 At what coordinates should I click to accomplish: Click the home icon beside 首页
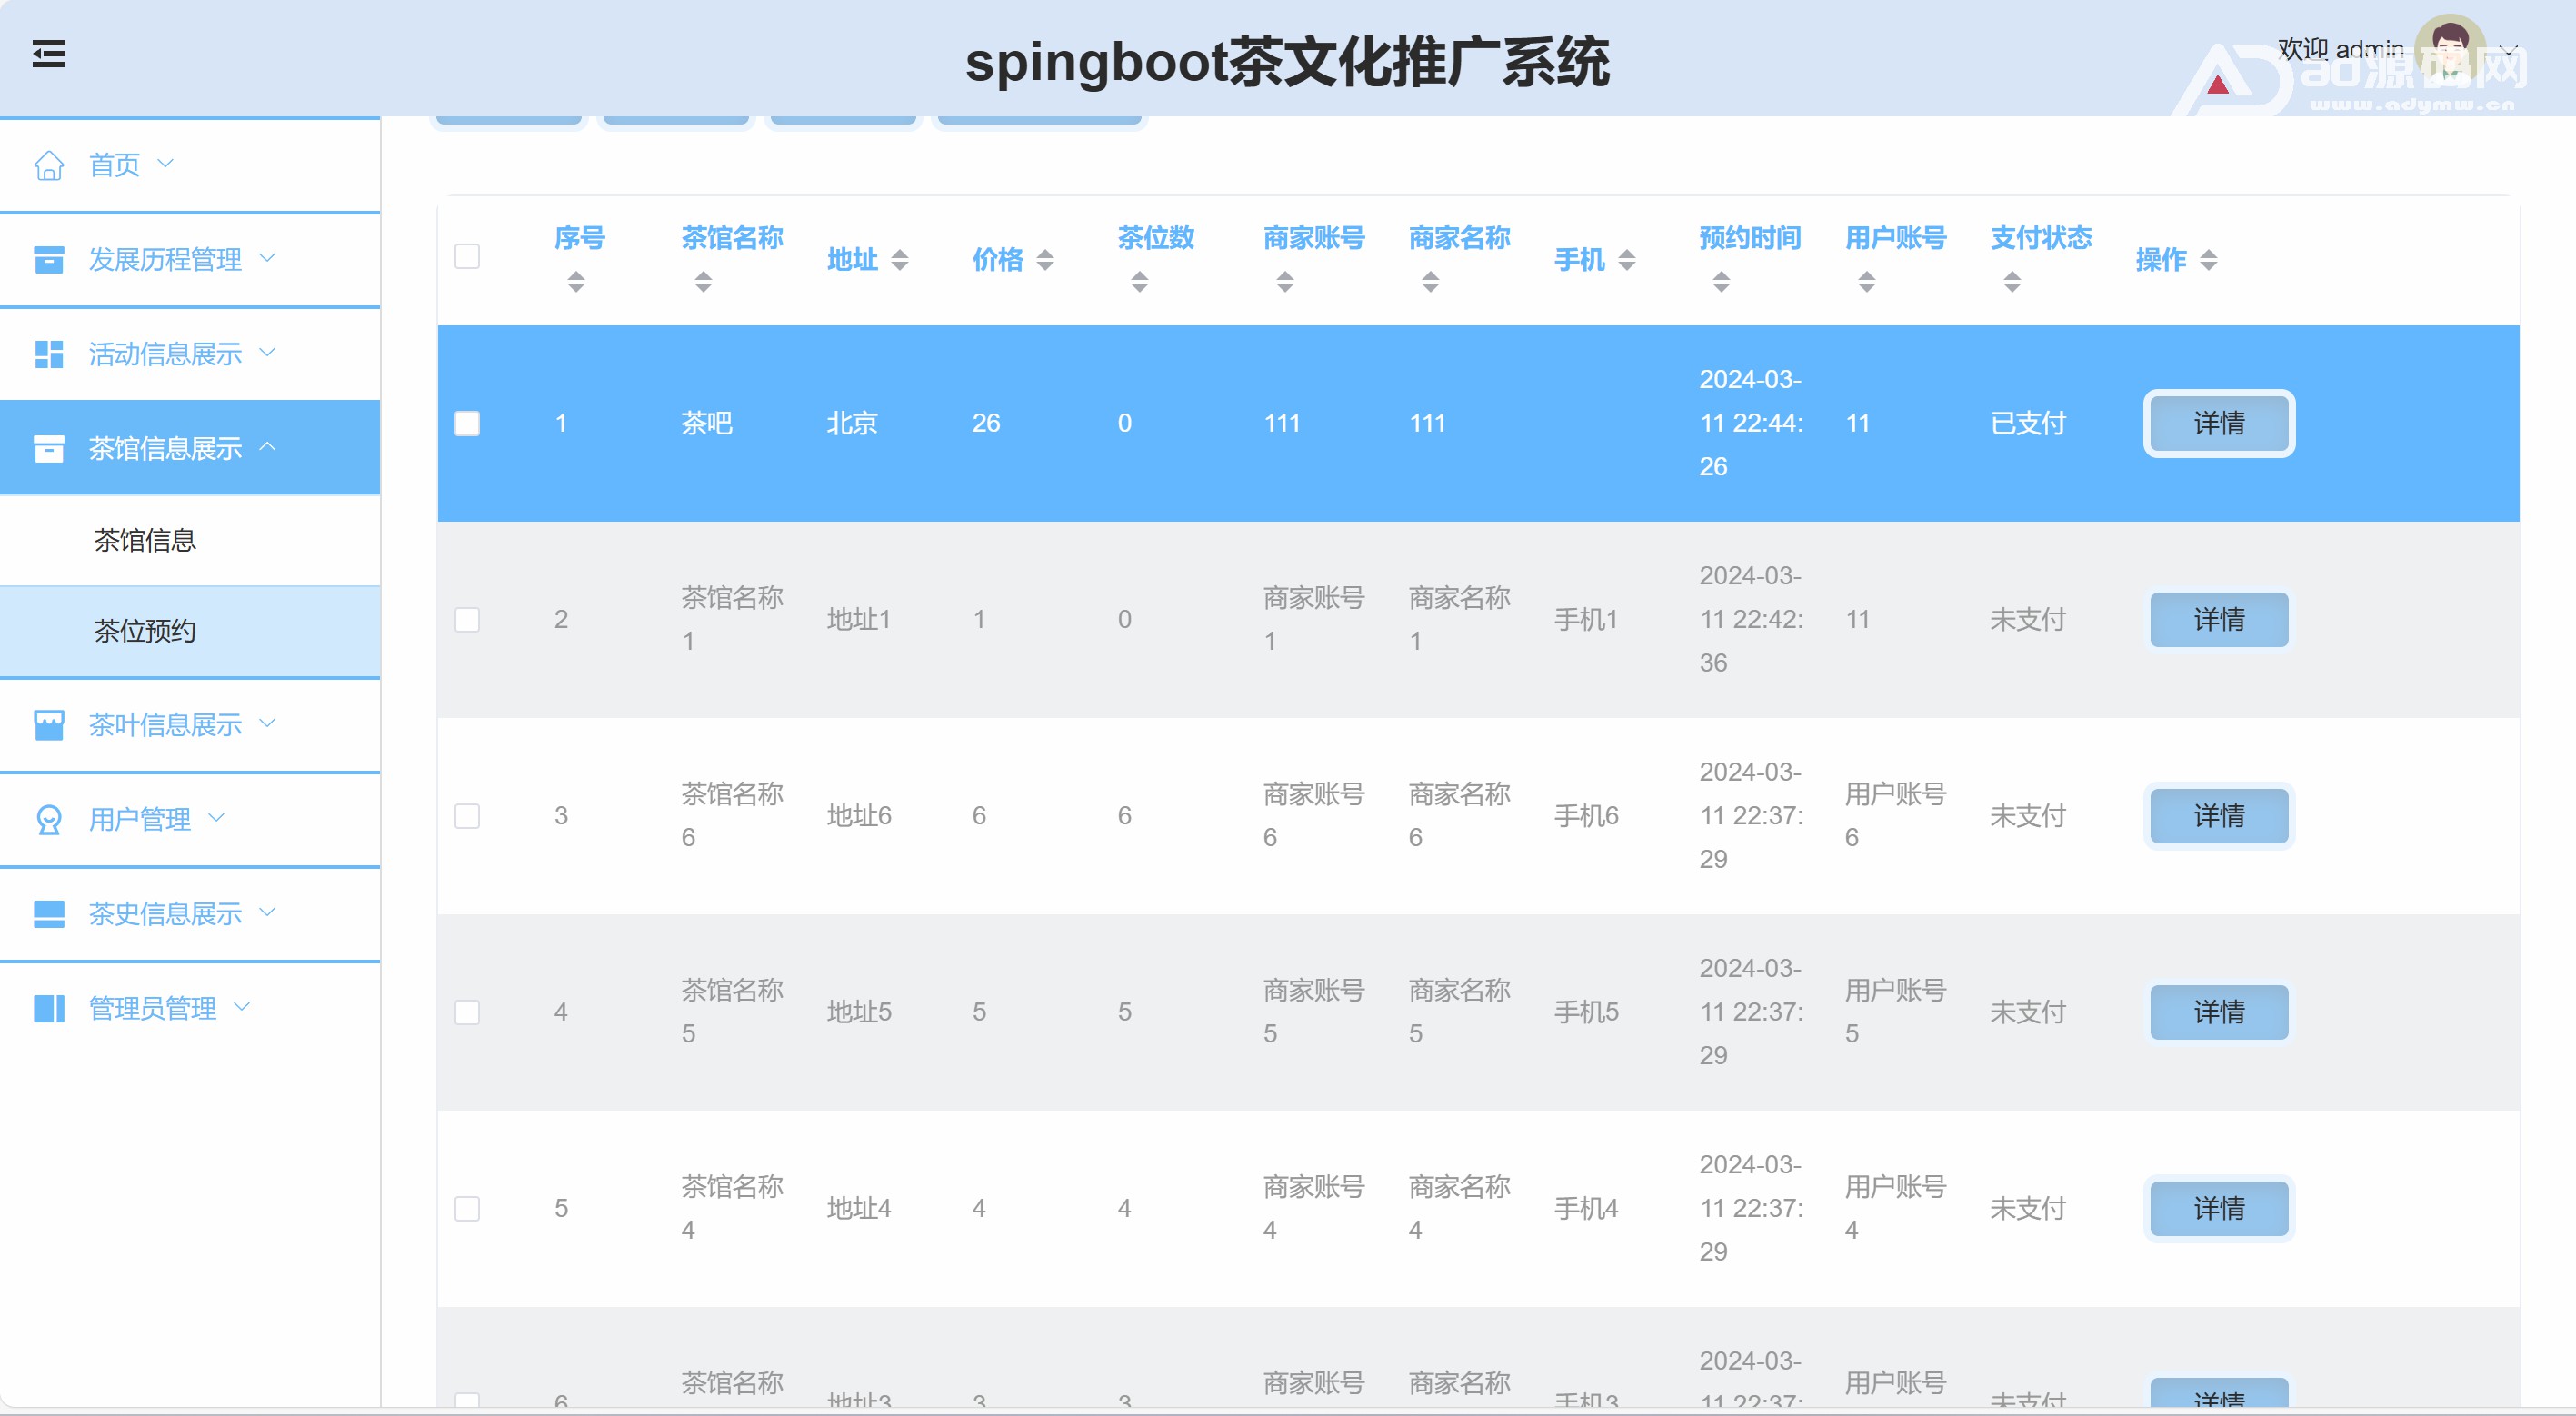49,165
